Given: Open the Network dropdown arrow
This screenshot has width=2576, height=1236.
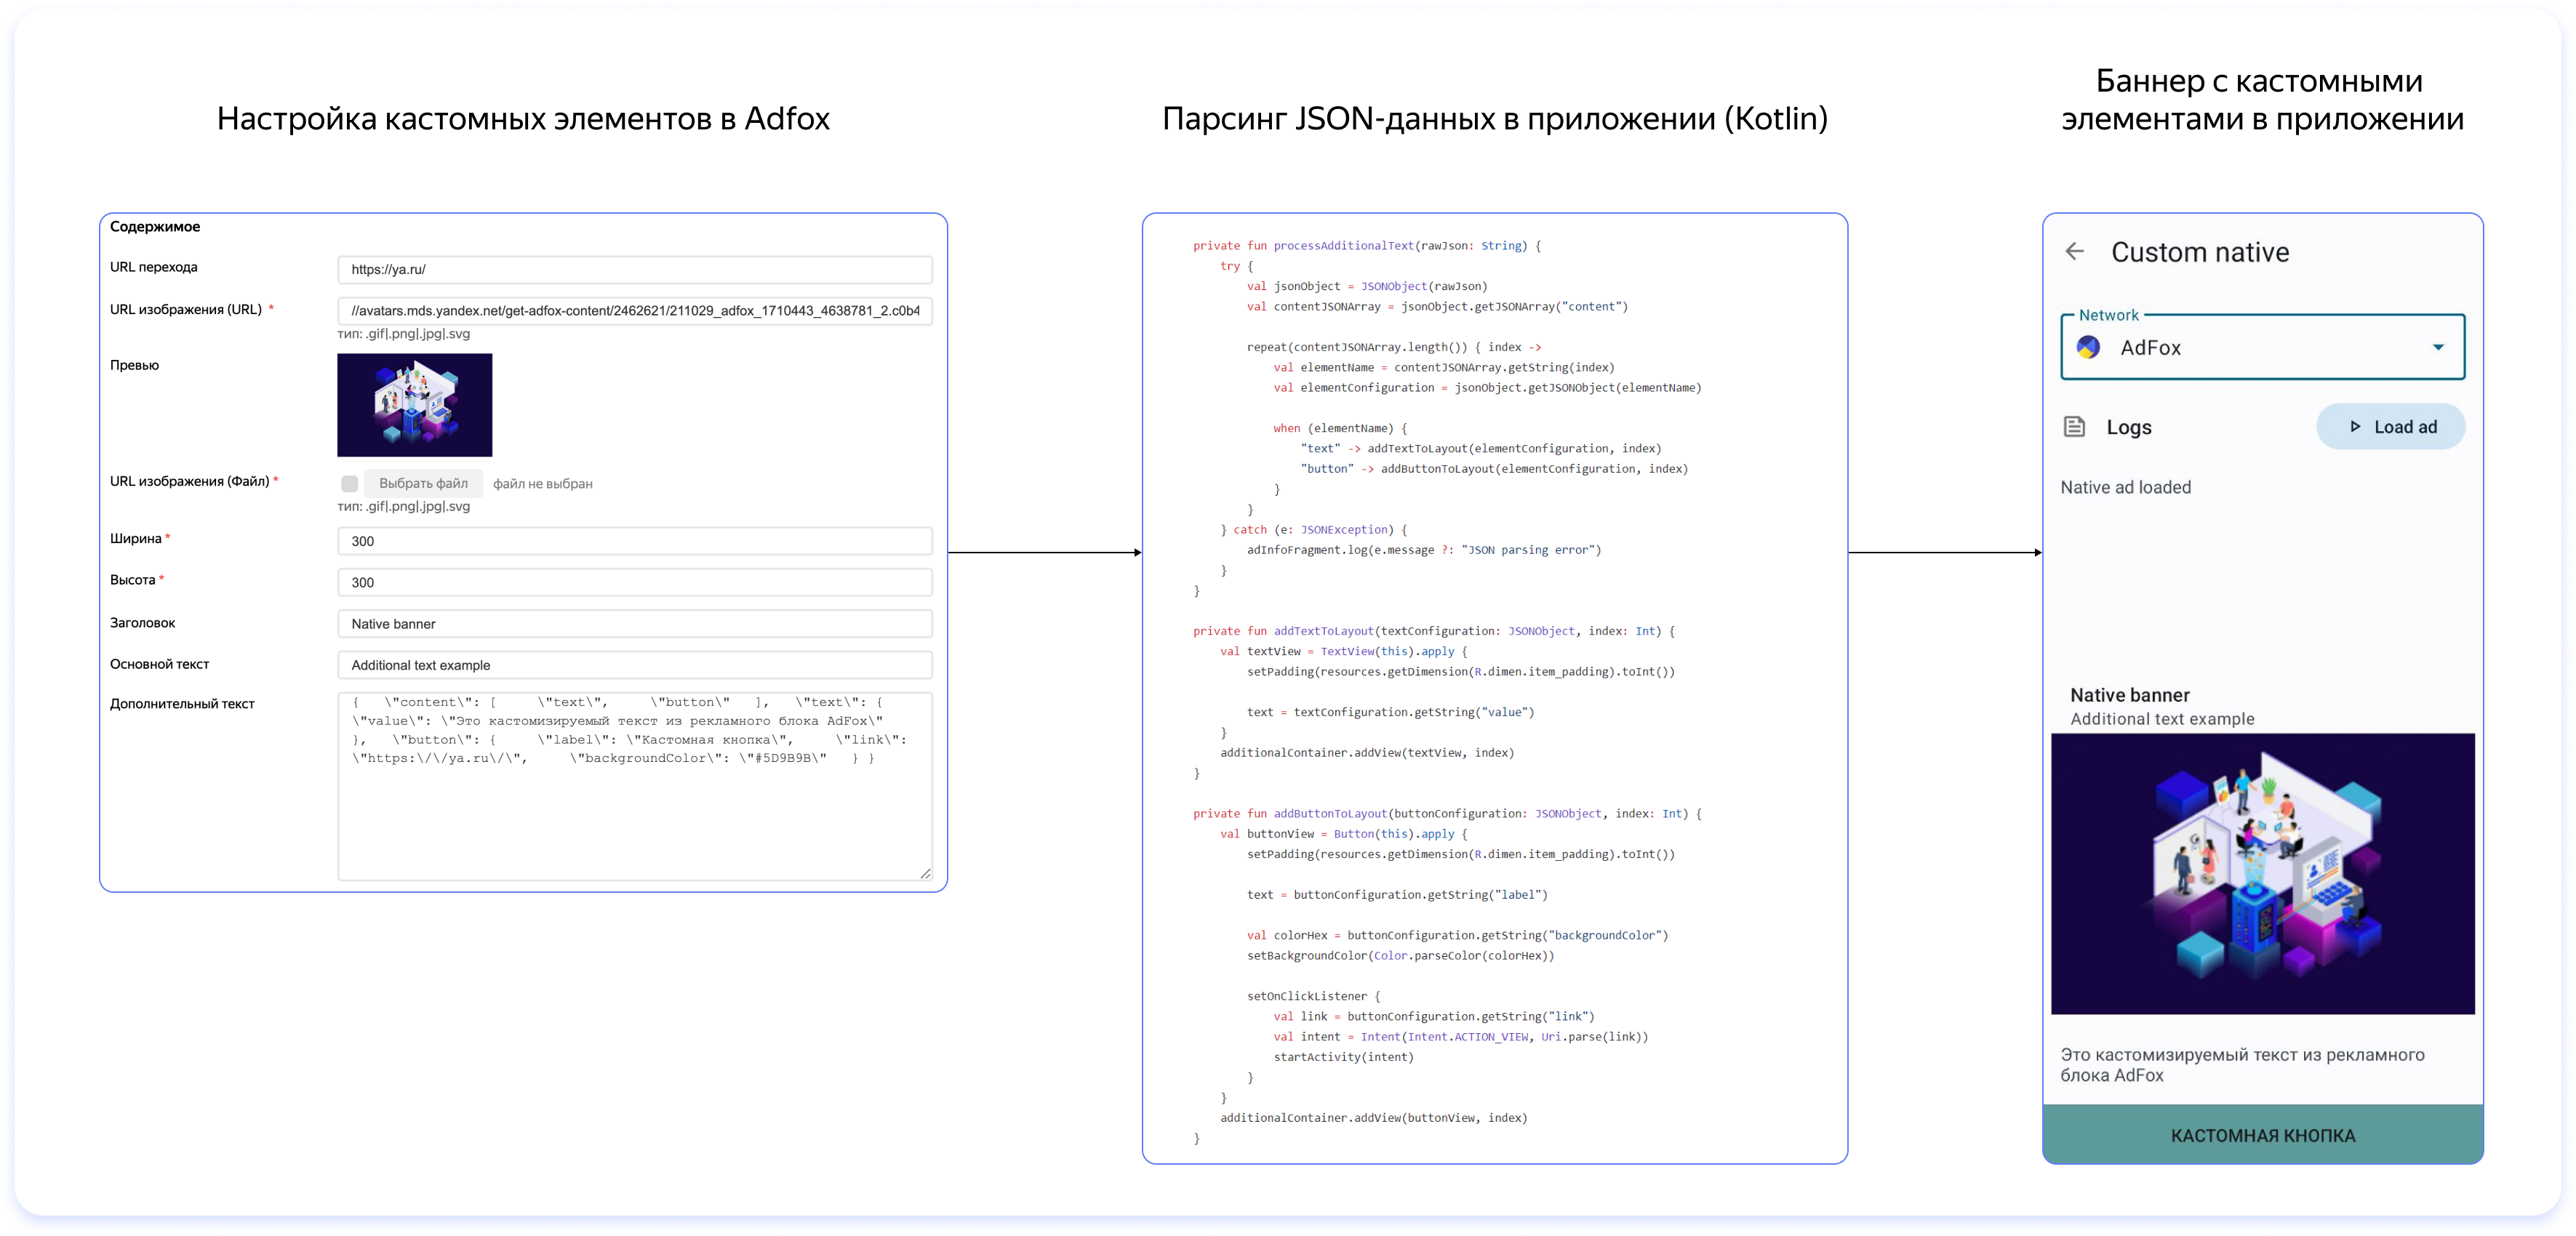Looking at the screenshot, I should [x=2438, y=347].
